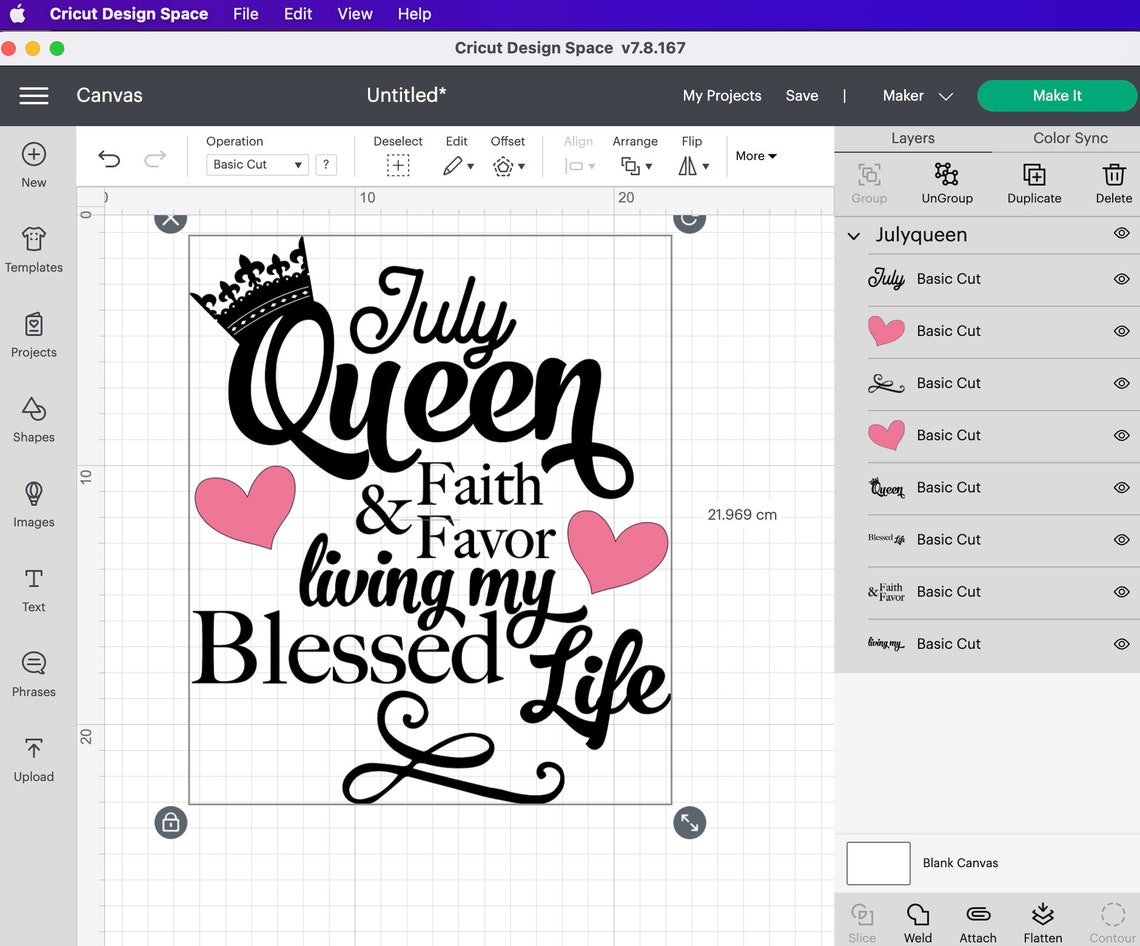This screenshot has height=946, width=1140.
Task: Open the View menu
Action: coord(354,14)
